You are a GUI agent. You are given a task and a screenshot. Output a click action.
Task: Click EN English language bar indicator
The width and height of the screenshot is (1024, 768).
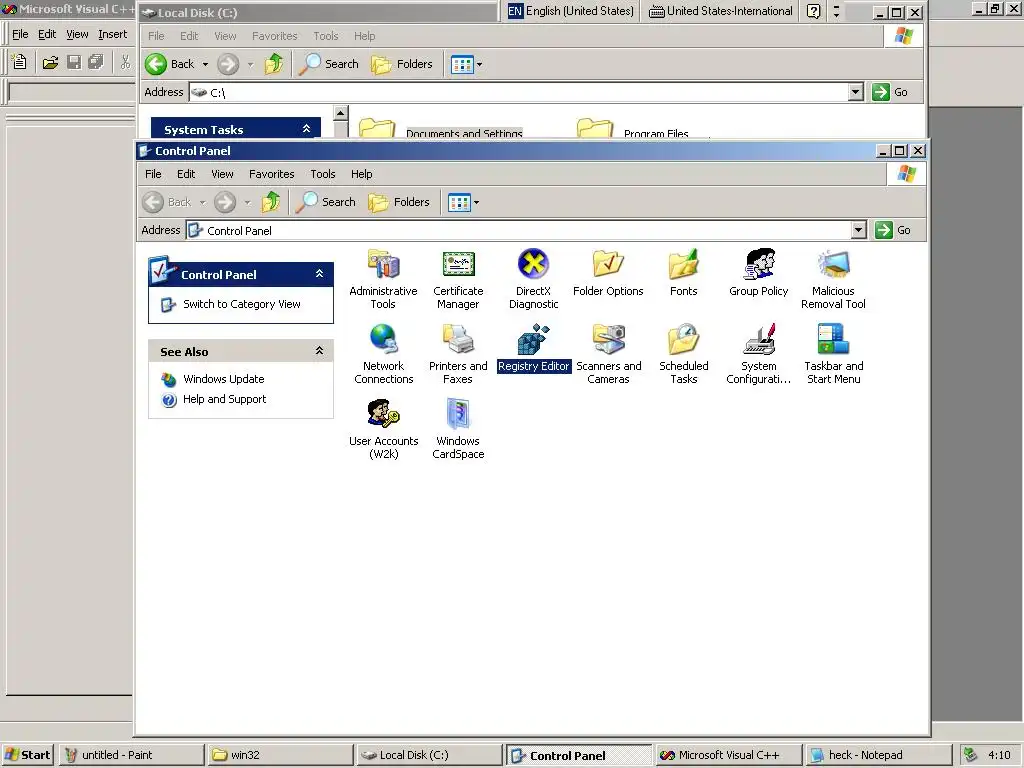point(571,11)
